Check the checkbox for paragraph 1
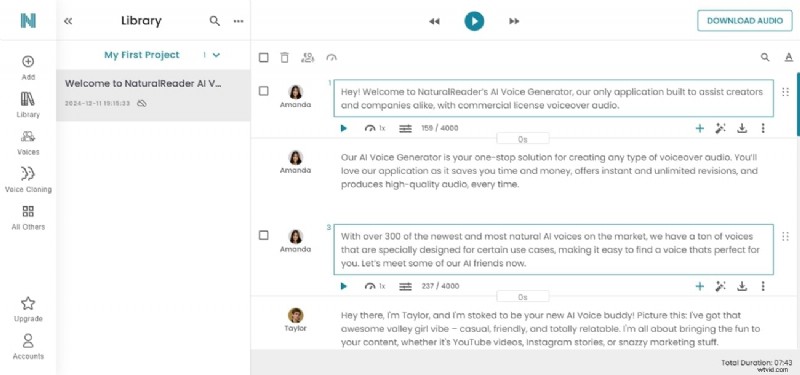800x375 pixels. (263, 91)
